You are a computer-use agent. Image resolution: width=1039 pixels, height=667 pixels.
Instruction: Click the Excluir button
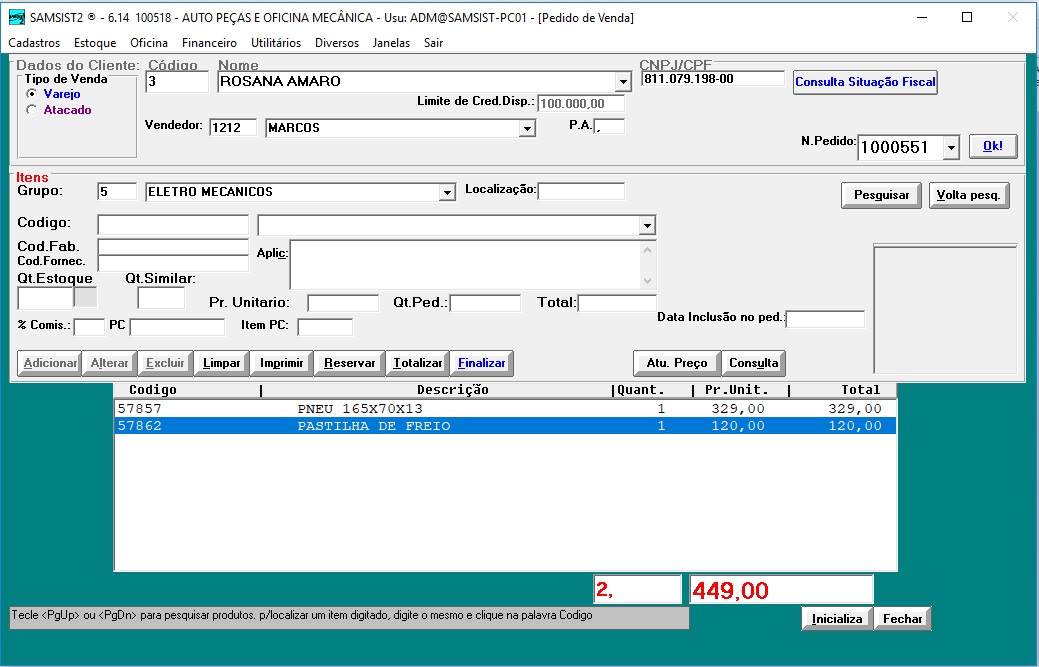[165, 363]
